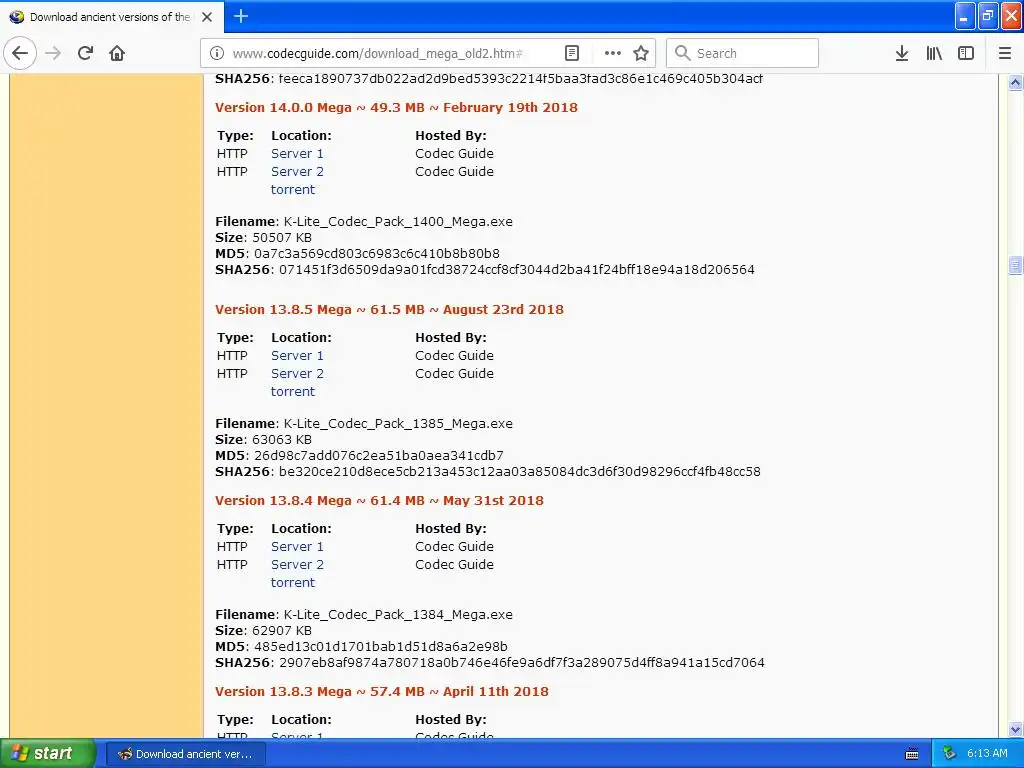
Task: Click the size value 62907 KB
Action: click(x=282, y=631)
